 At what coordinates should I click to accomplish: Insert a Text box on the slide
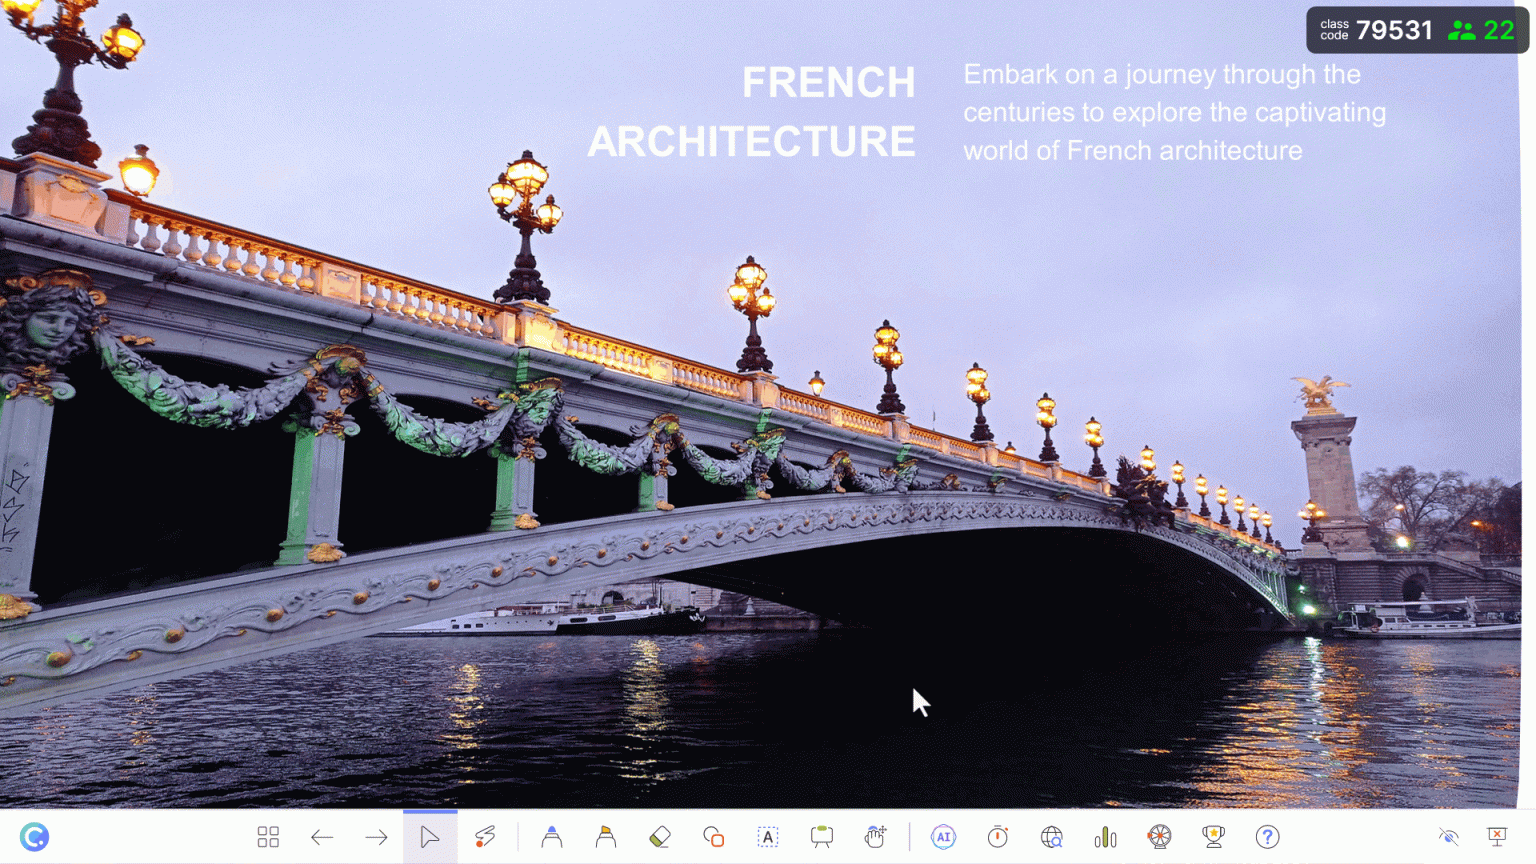[767, 837]
